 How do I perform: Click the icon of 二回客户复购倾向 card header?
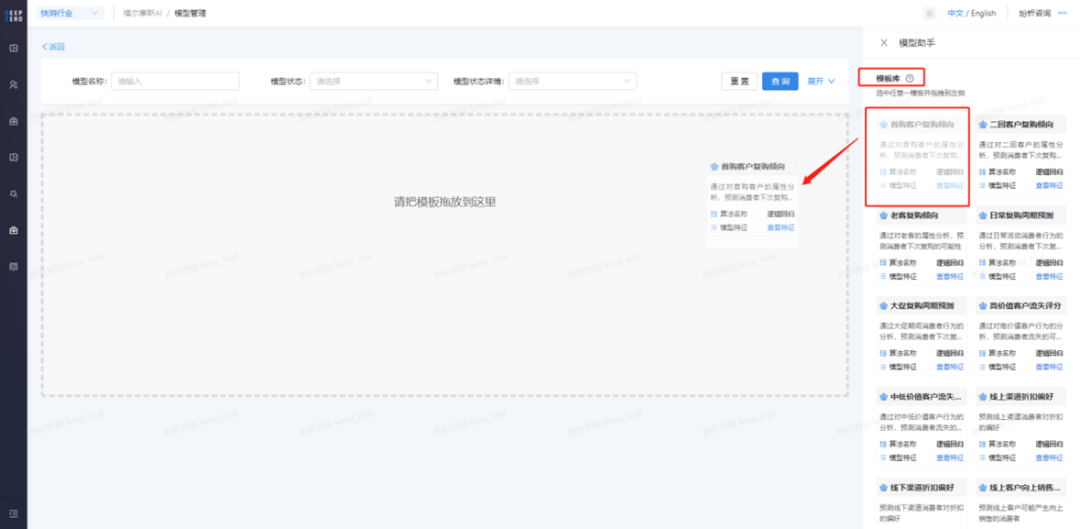click(982, 125)
